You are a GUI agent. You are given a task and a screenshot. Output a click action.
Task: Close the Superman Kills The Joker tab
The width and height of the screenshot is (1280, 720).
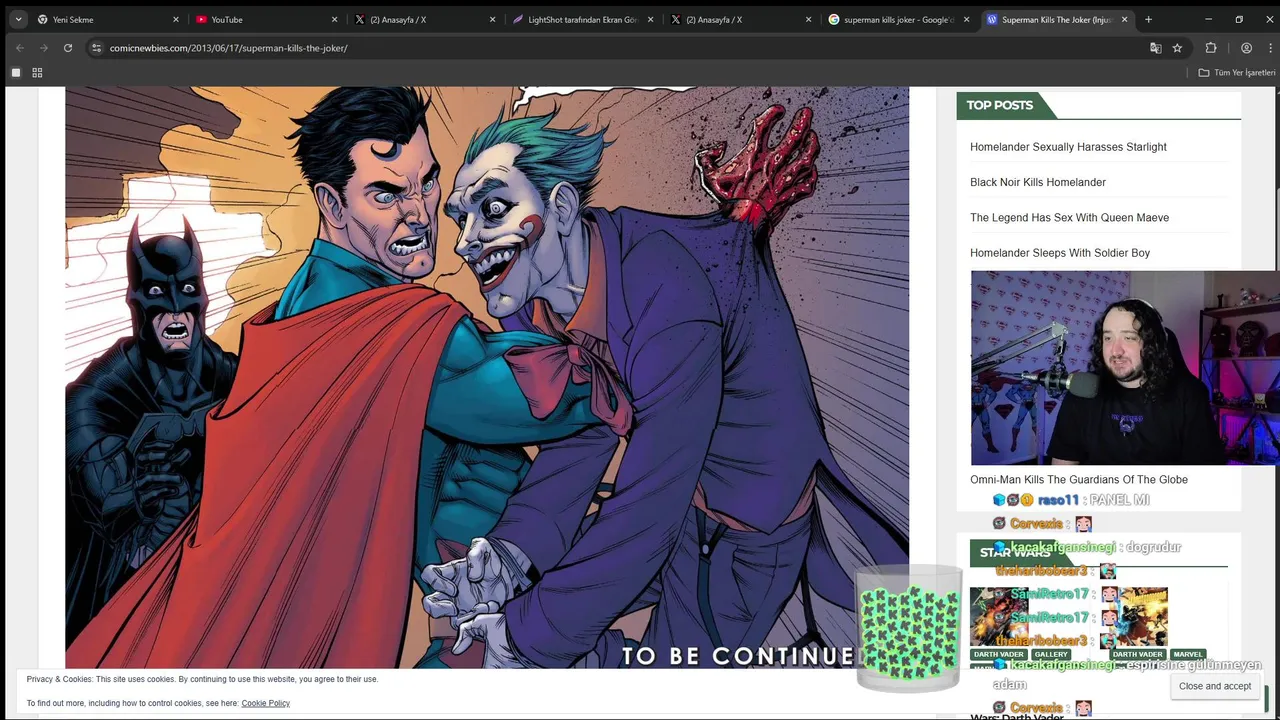[x=1124, y=19]
